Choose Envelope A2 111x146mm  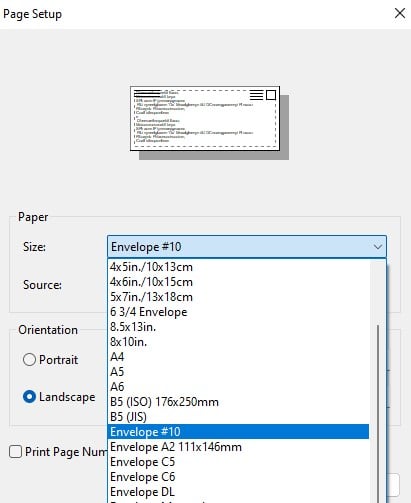pyautogui.click(x=238, y=447)
